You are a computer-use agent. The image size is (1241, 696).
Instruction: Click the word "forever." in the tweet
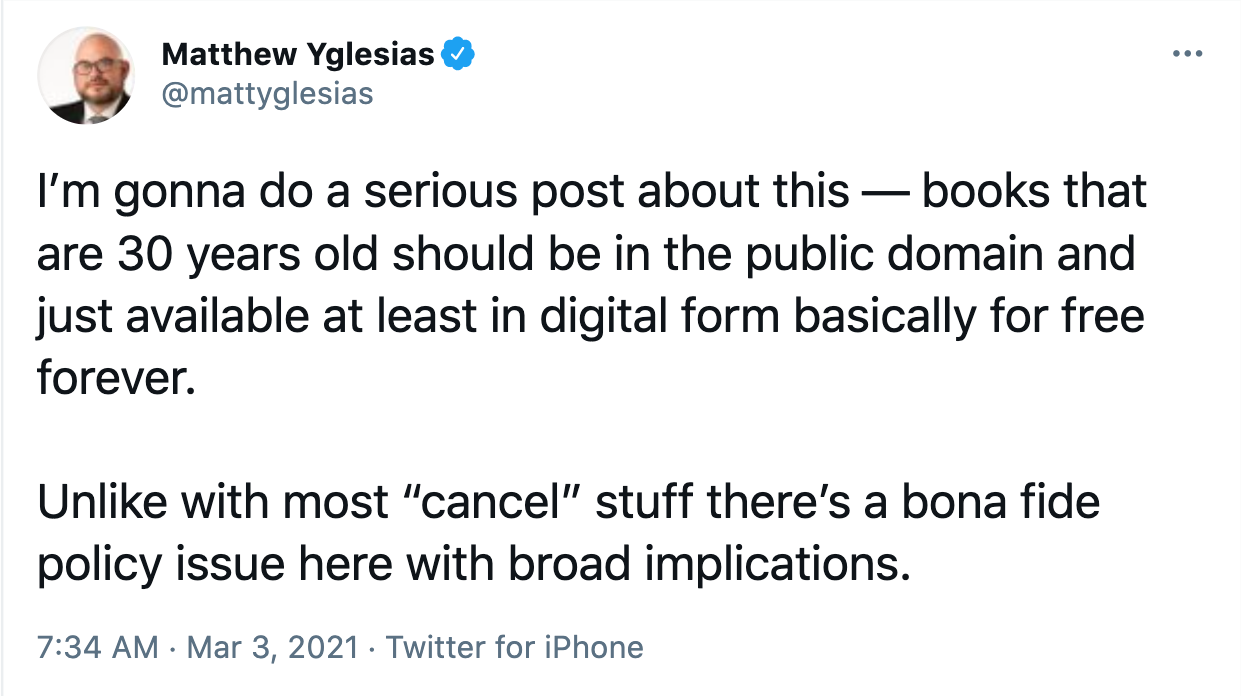click(113, 379)
